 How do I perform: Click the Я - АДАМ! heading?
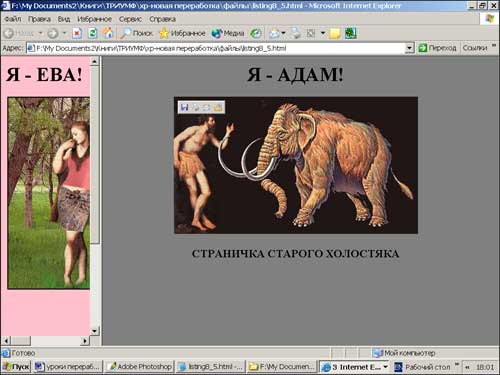pos(295,74)
